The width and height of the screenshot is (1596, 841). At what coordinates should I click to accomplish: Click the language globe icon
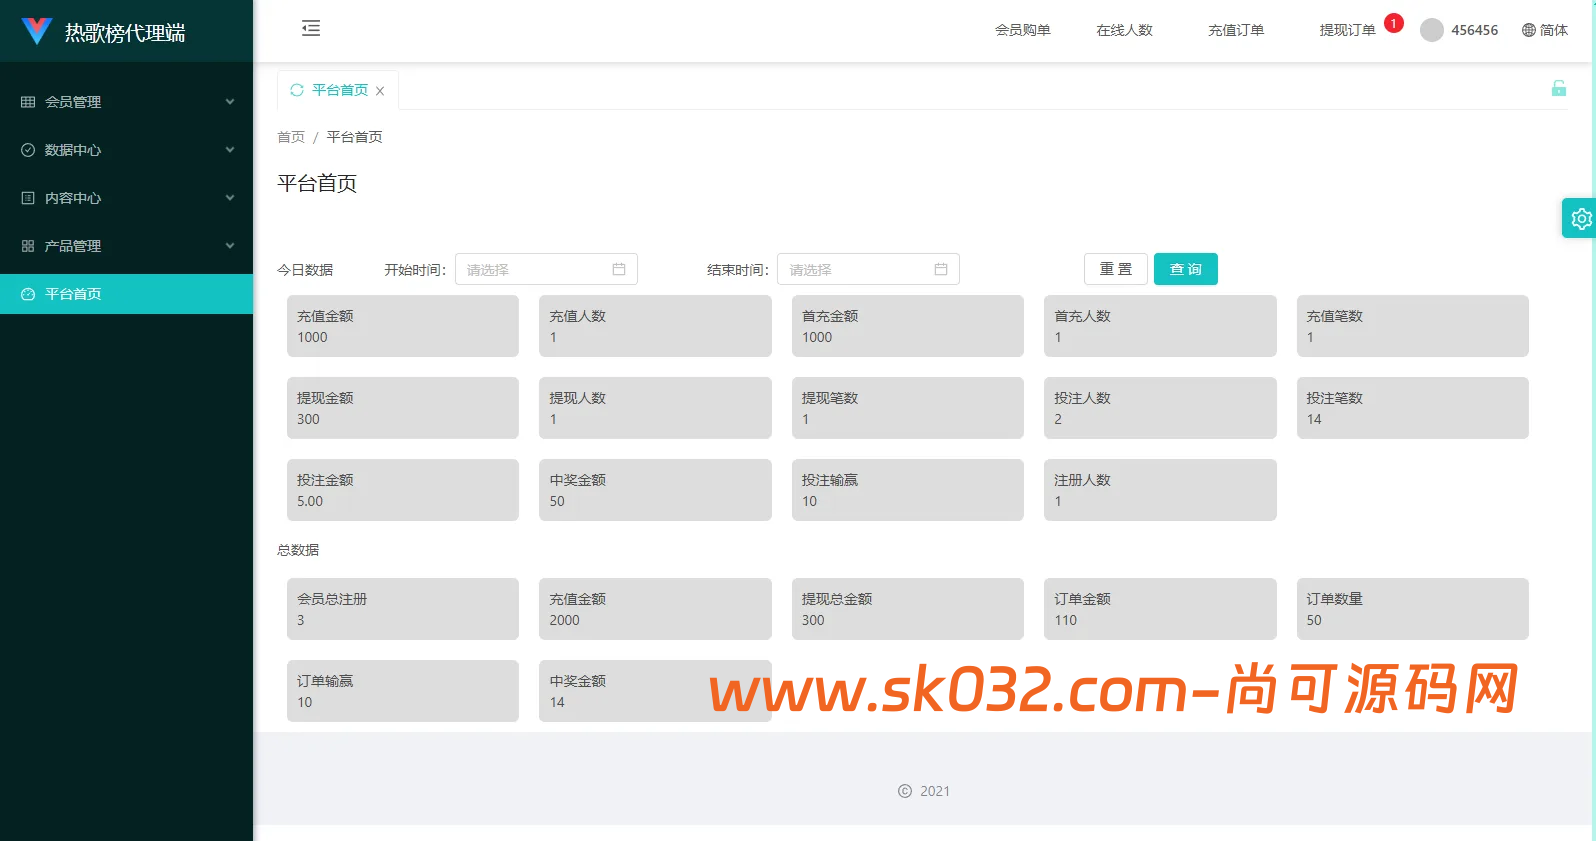point(1528,30)
